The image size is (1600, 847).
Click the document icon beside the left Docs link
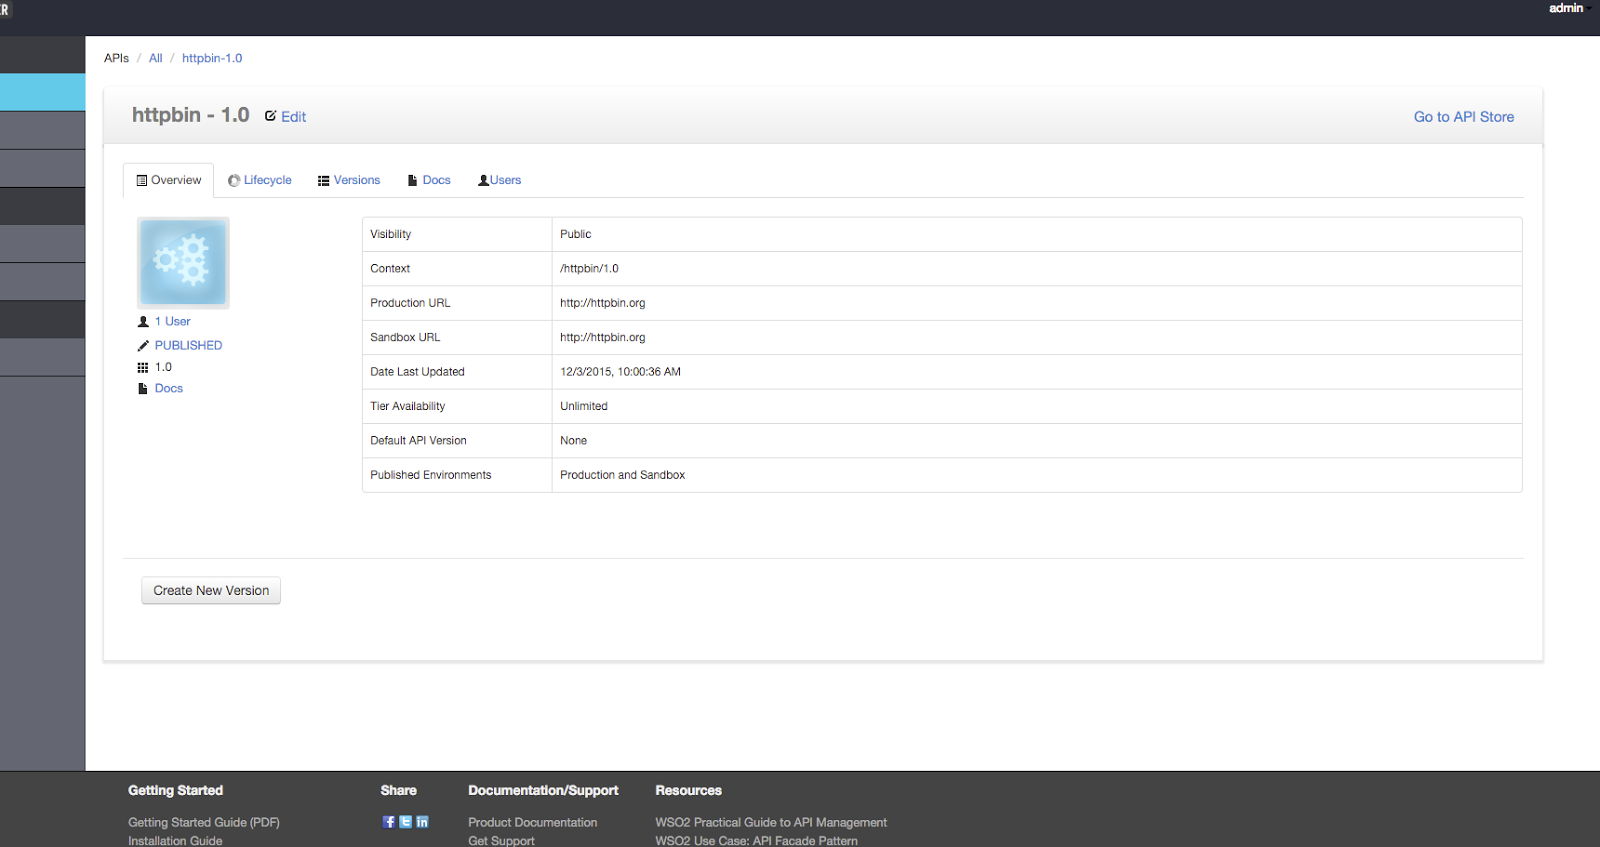143,388
